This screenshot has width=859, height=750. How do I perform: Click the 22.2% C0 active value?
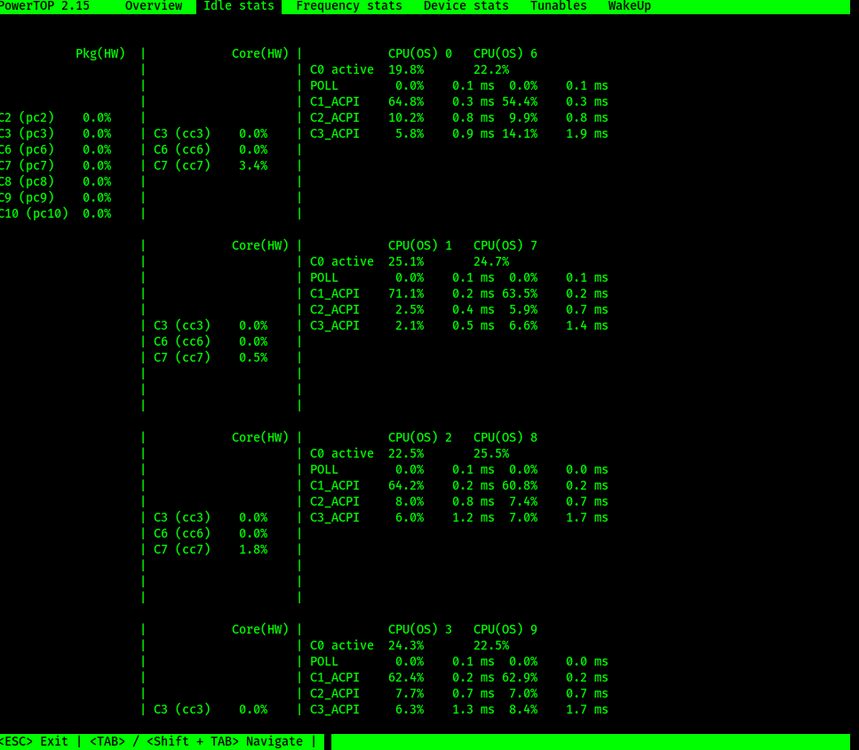491,70
